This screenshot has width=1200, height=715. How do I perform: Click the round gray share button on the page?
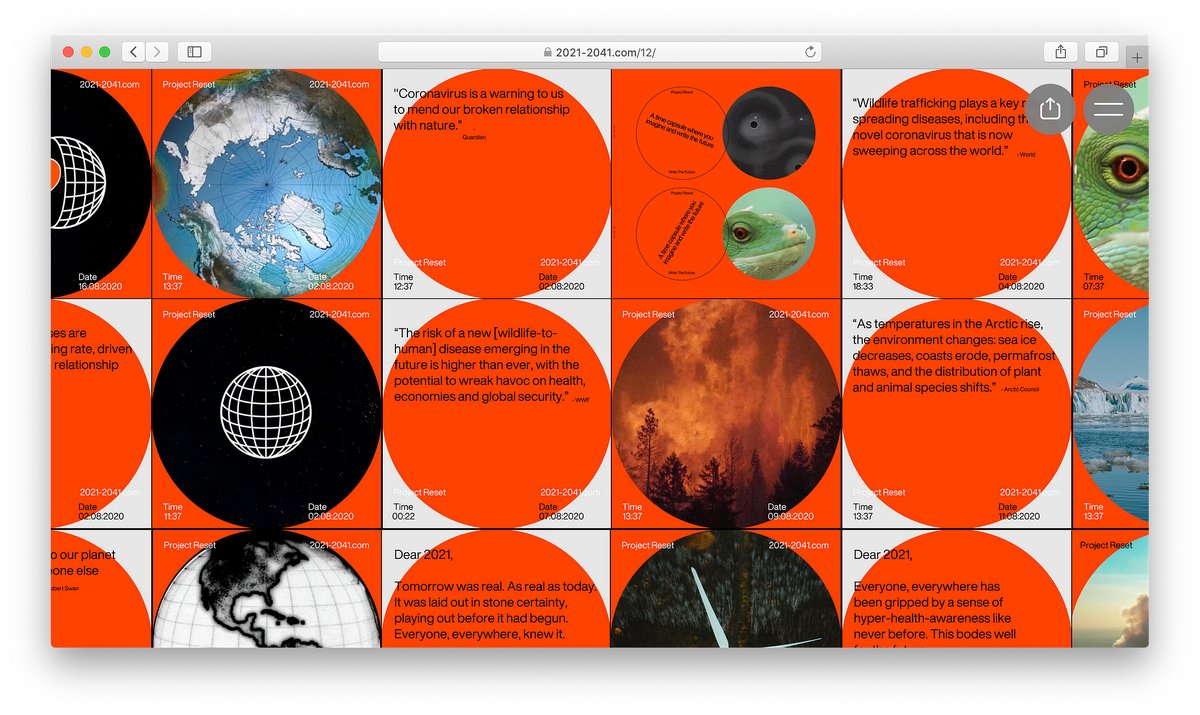(1050, 109)
